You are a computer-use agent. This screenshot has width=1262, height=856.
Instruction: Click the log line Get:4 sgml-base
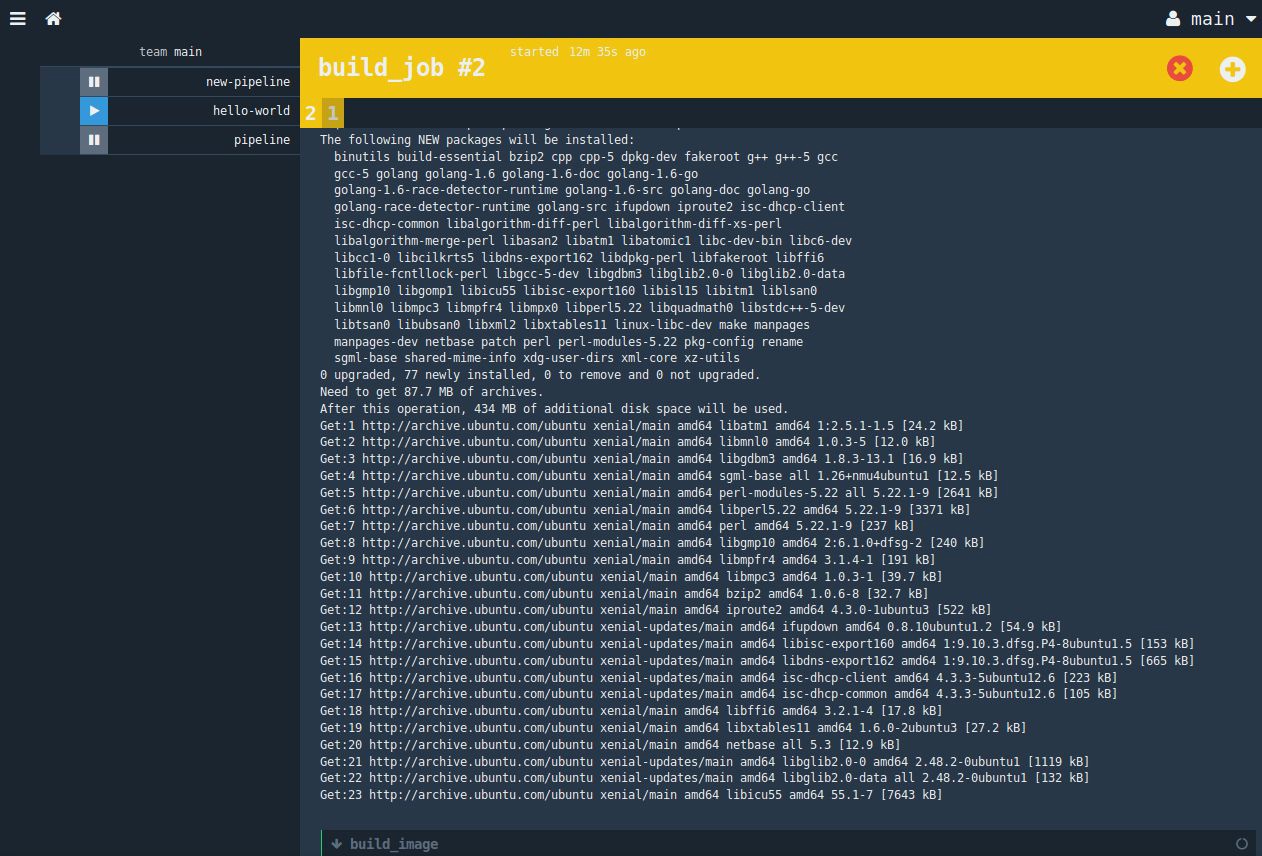coord(659,476)
